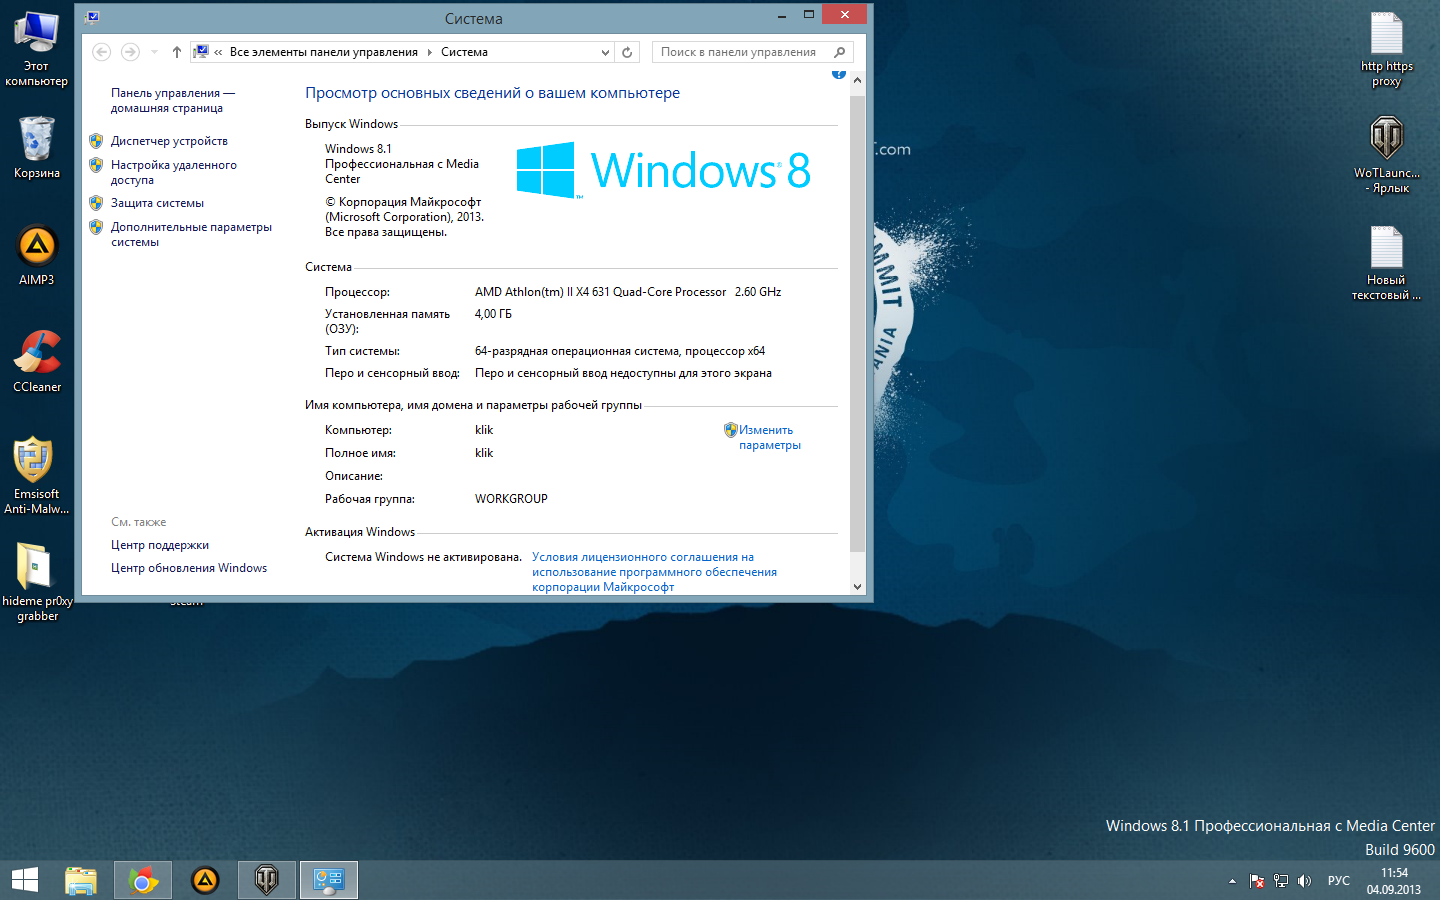Expand the address bar history dropdown

[x=605, y=52]
